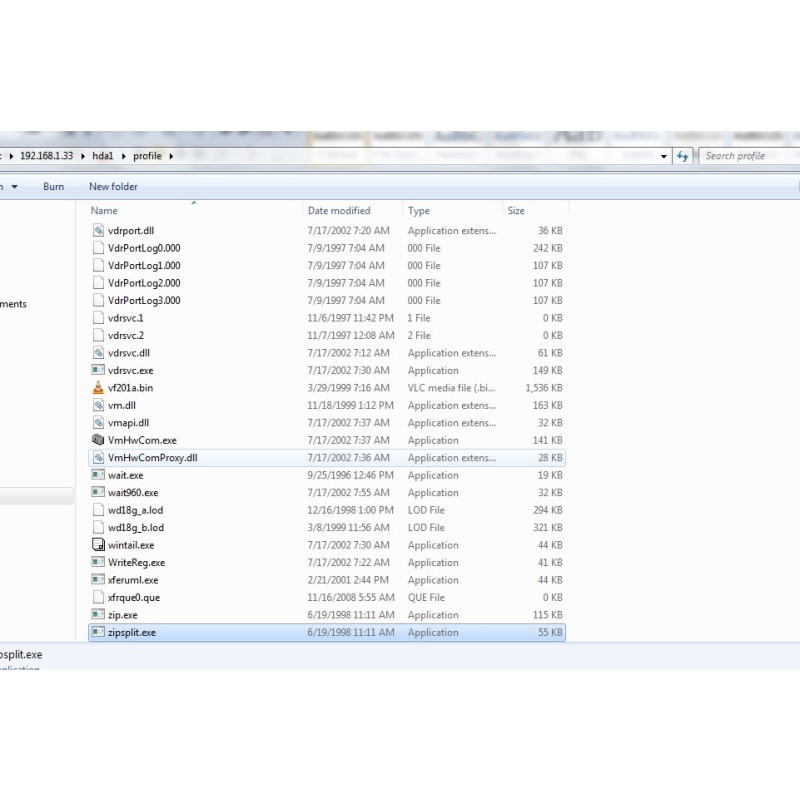Click the zipsplit.exe application icon
800x800 pixels.
[x=98, y=632]
